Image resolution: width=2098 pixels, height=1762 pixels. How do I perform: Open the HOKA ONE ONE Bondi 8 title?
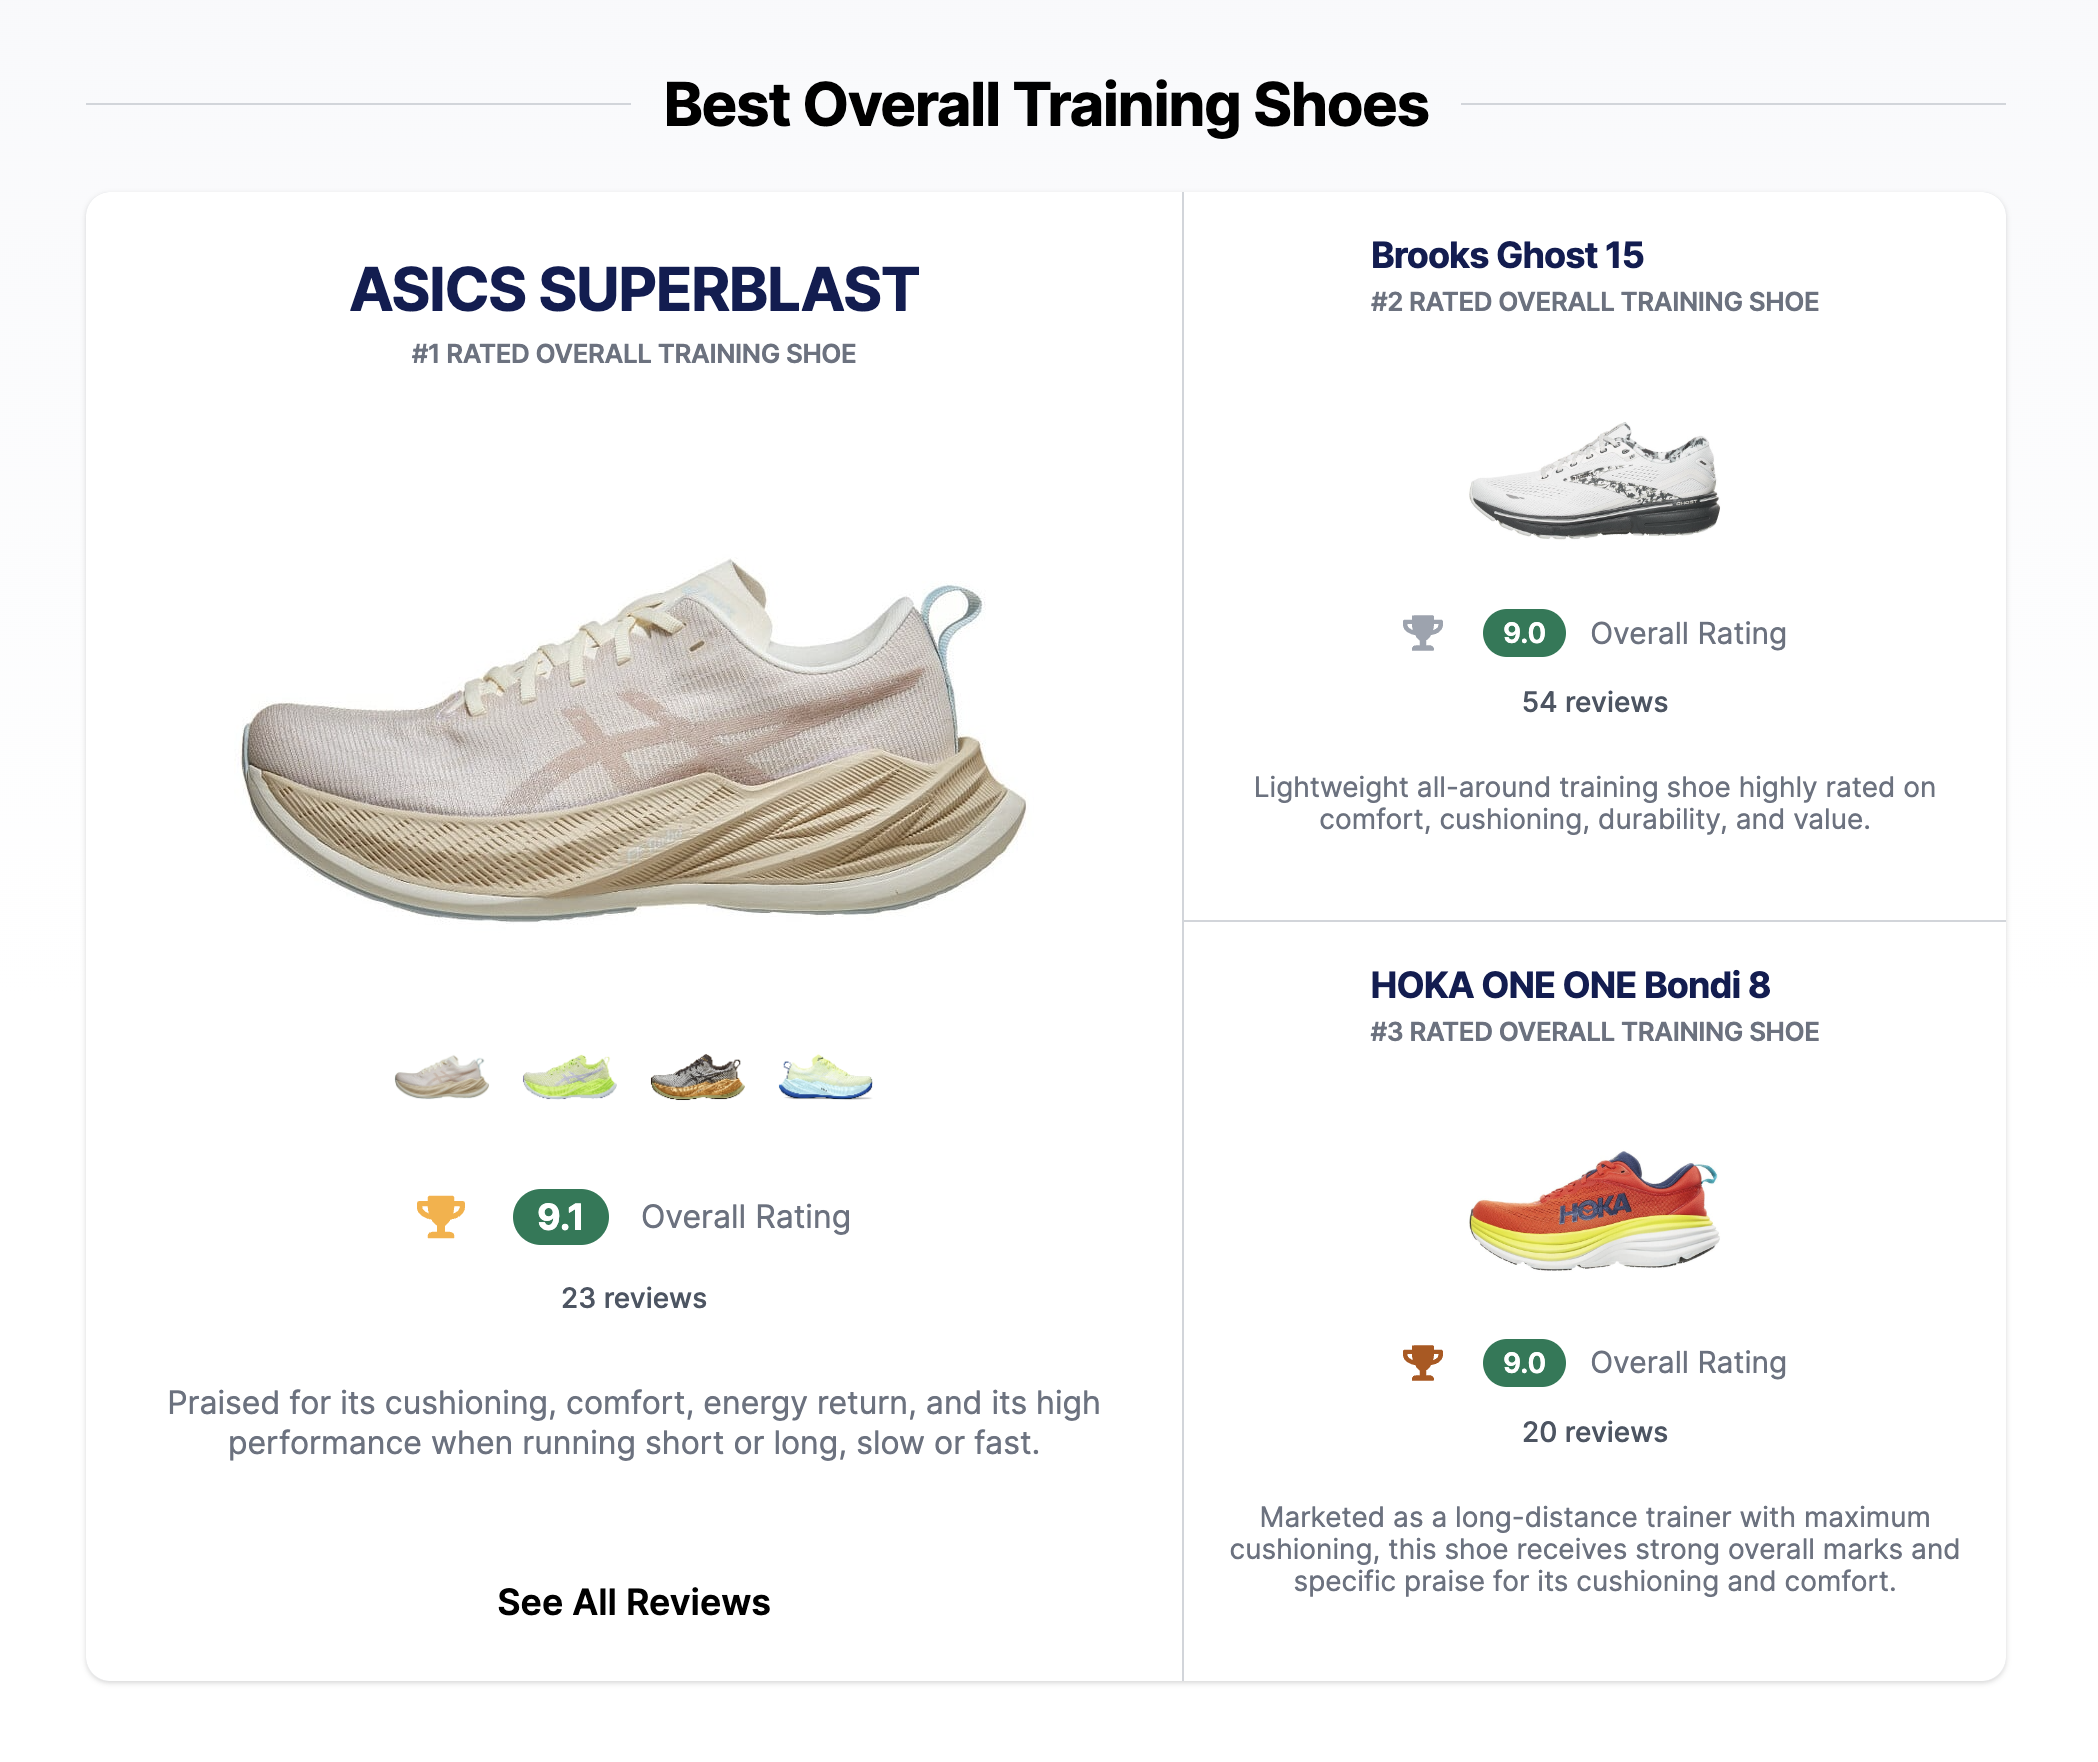point(1570,985)
